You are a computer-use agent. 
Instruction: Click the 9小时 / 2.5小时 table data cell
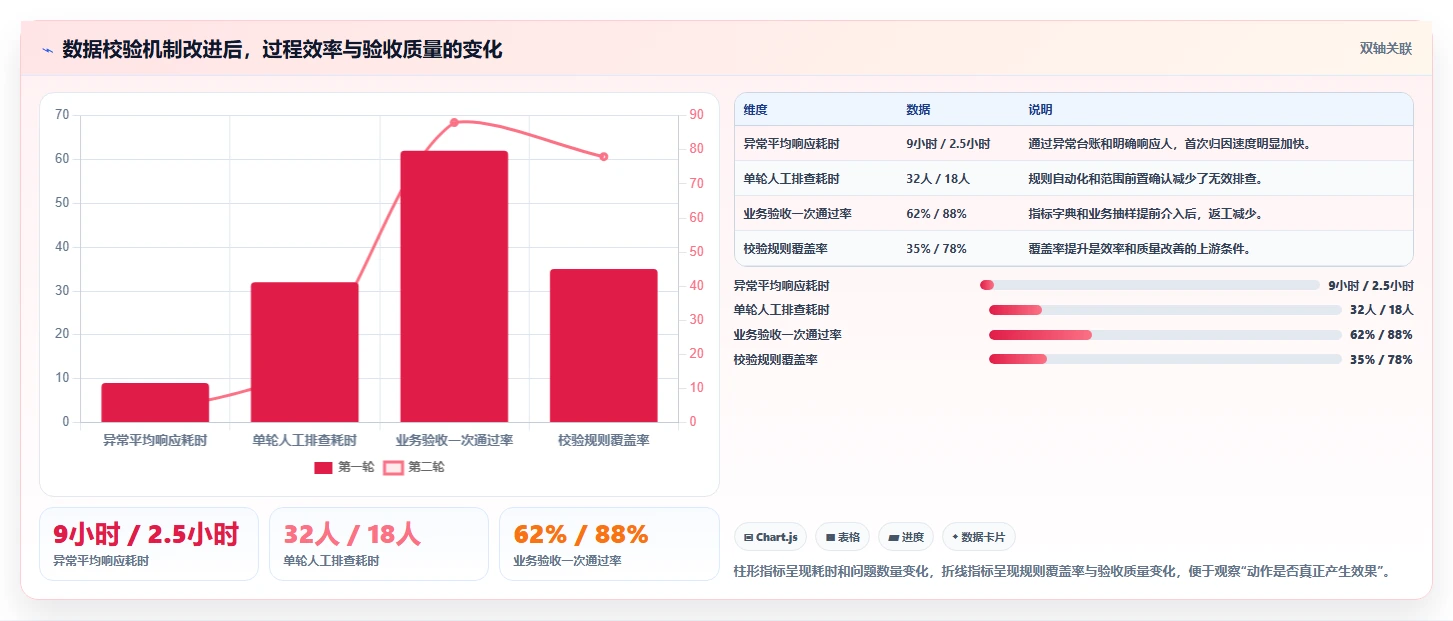tap(948, 144)
